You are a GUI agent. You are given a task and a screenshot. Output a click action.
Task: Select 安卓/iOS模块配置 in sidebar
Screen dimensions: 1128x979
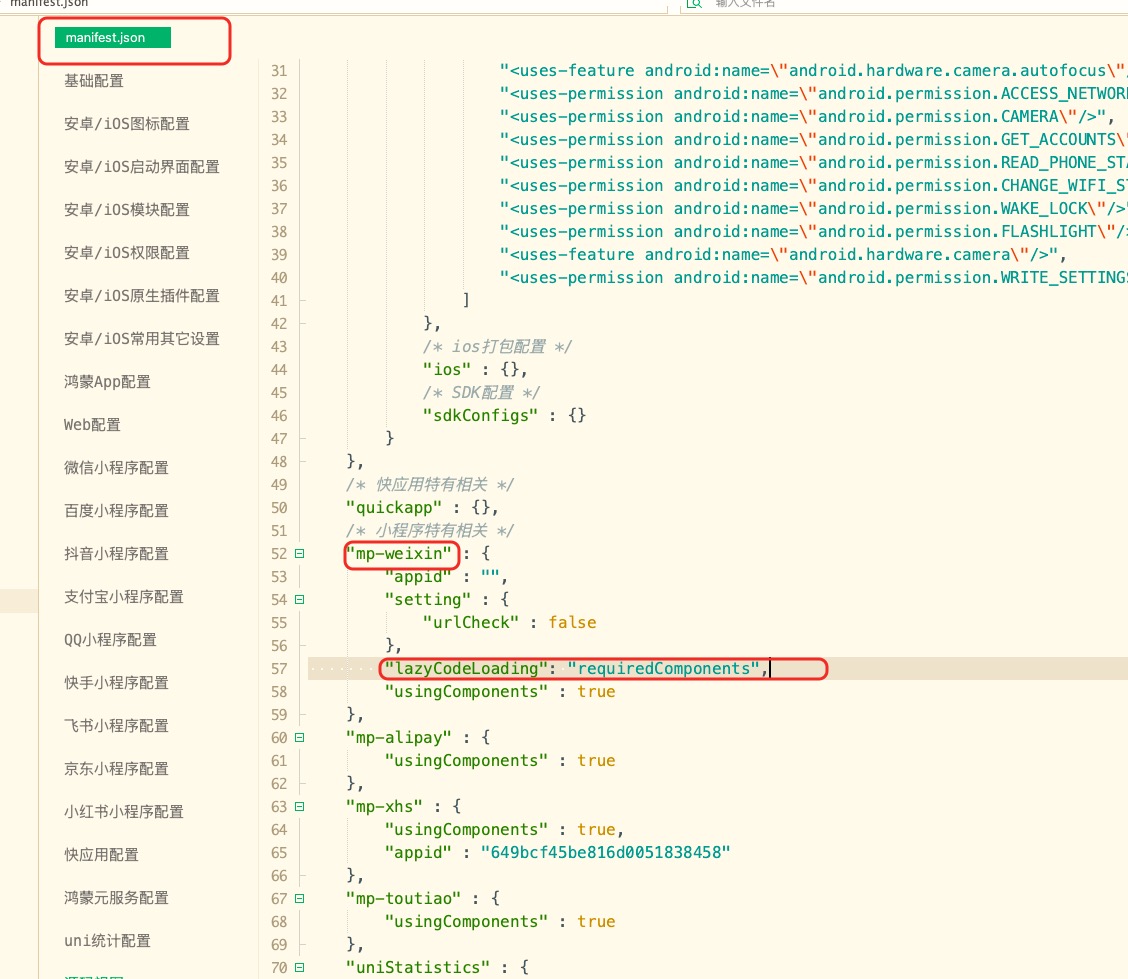(x=126, y=210)
